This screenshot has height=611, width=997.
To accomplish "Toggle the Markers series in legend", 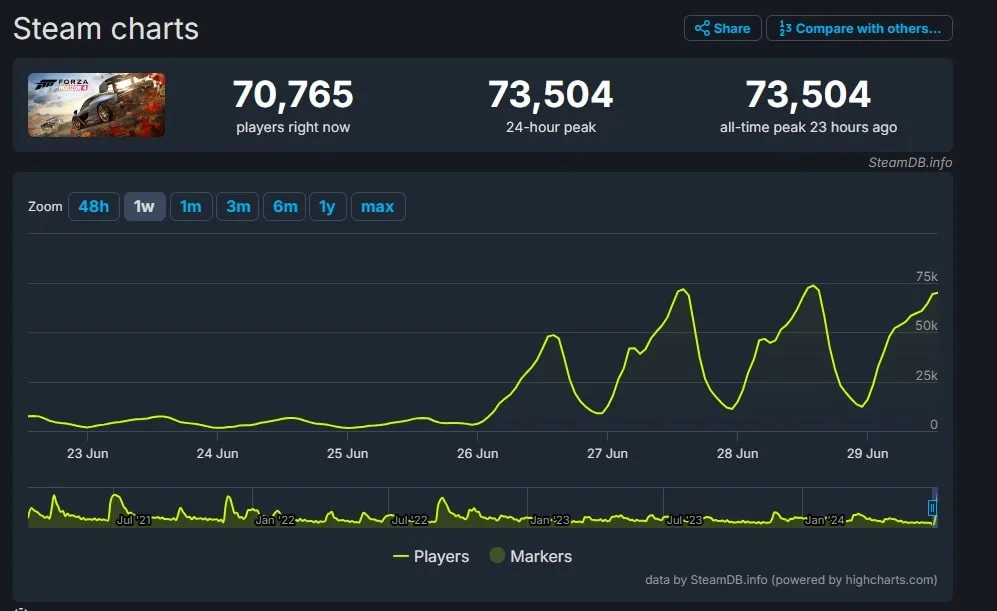I will pos(531,556).
